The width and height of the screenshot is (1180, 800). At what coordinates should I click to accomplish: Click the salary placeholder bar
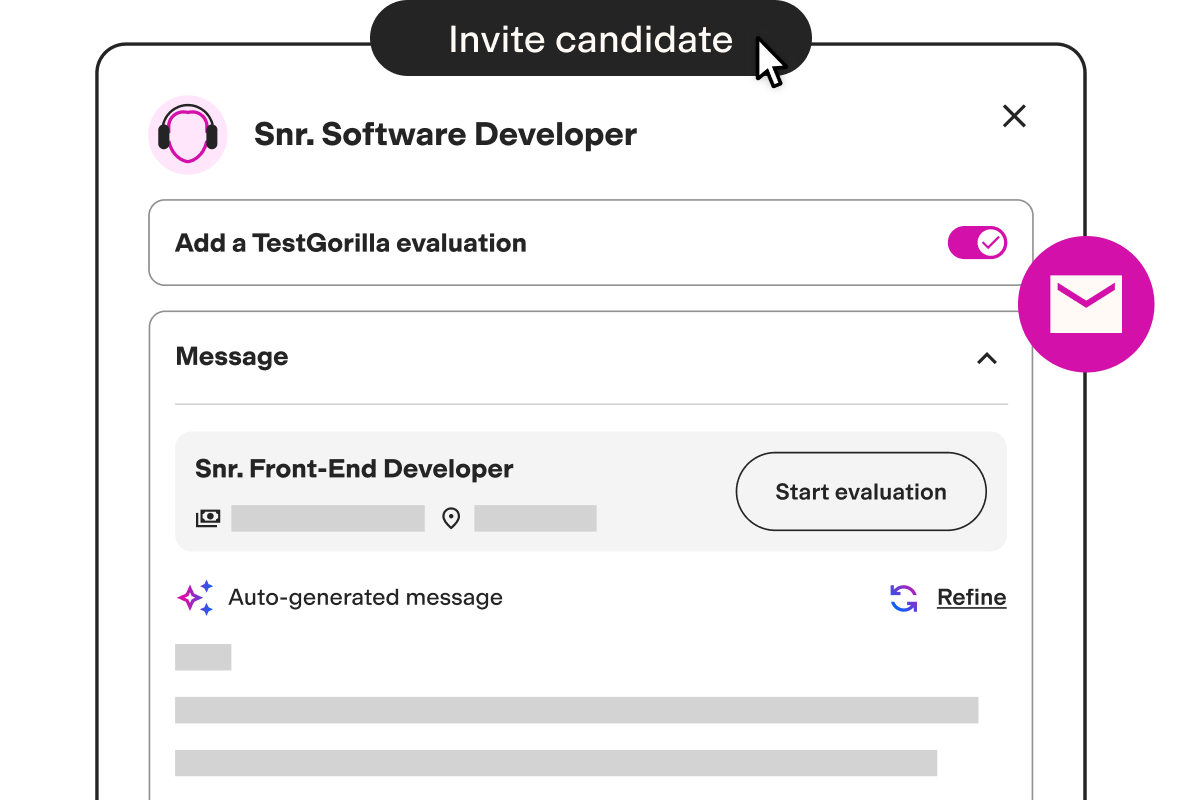(328, 519)
